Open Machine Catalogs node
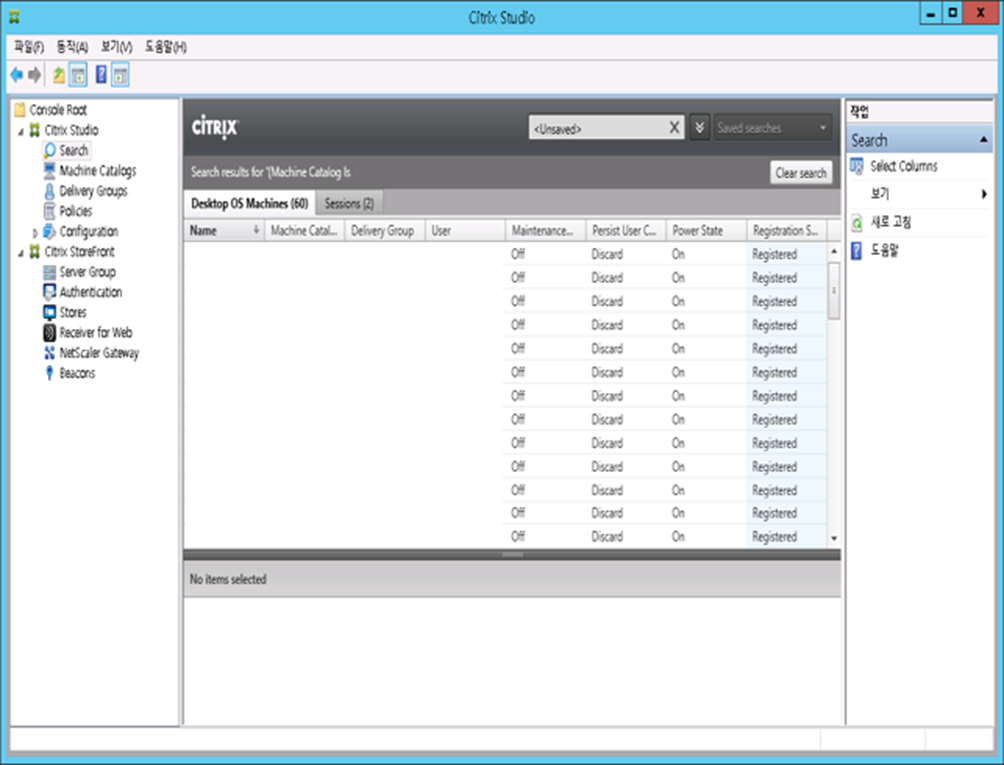The image size is (1004, 765). (x=97, y=171)
